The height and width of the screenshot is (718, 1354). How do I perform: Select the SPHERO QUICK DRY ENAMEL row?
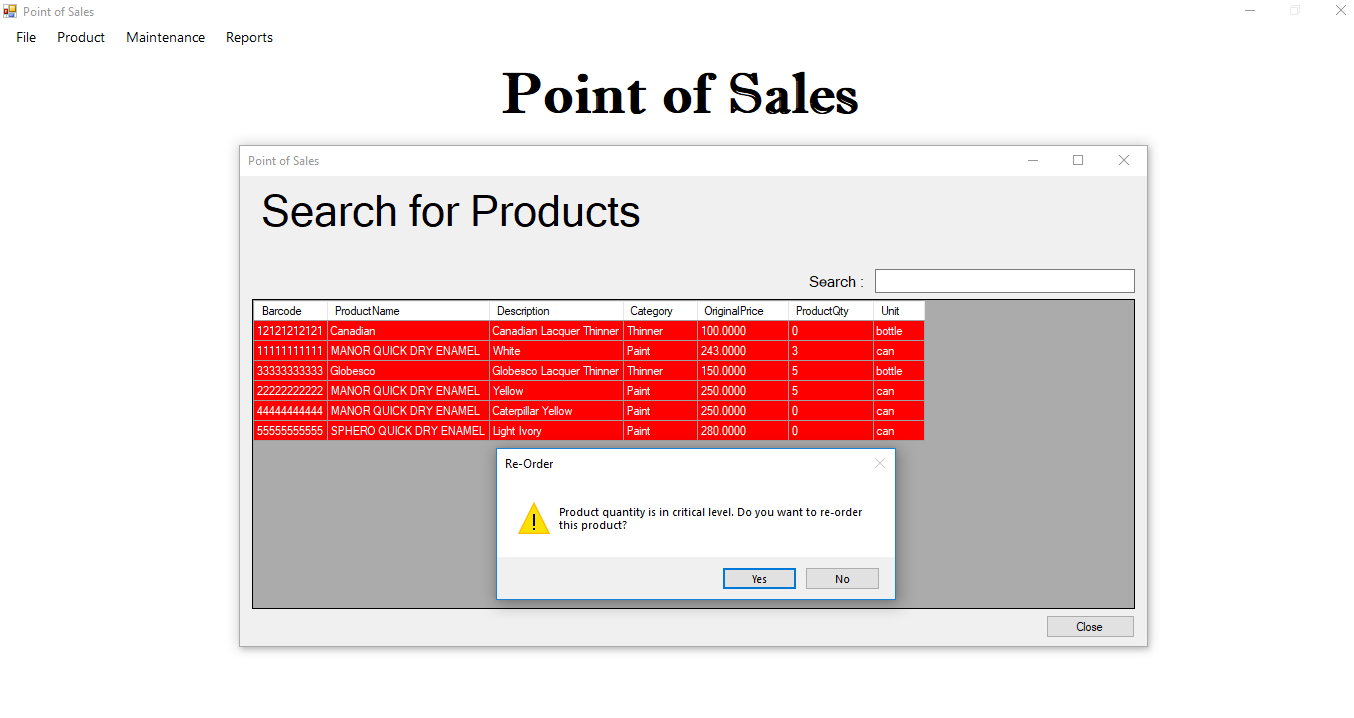(x=407, y=431)
